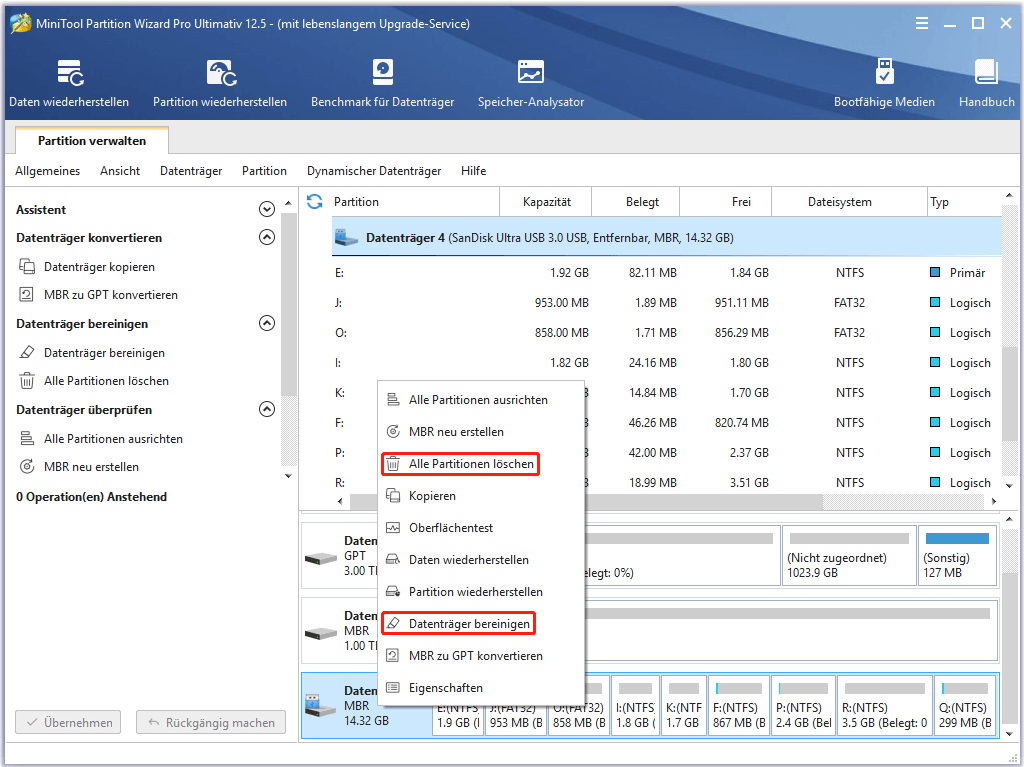Viewport: 1024px width, 767px height.
Task: Select (Nicht zugeordnet) 1023.9 GB block
Action: [849, 555]
